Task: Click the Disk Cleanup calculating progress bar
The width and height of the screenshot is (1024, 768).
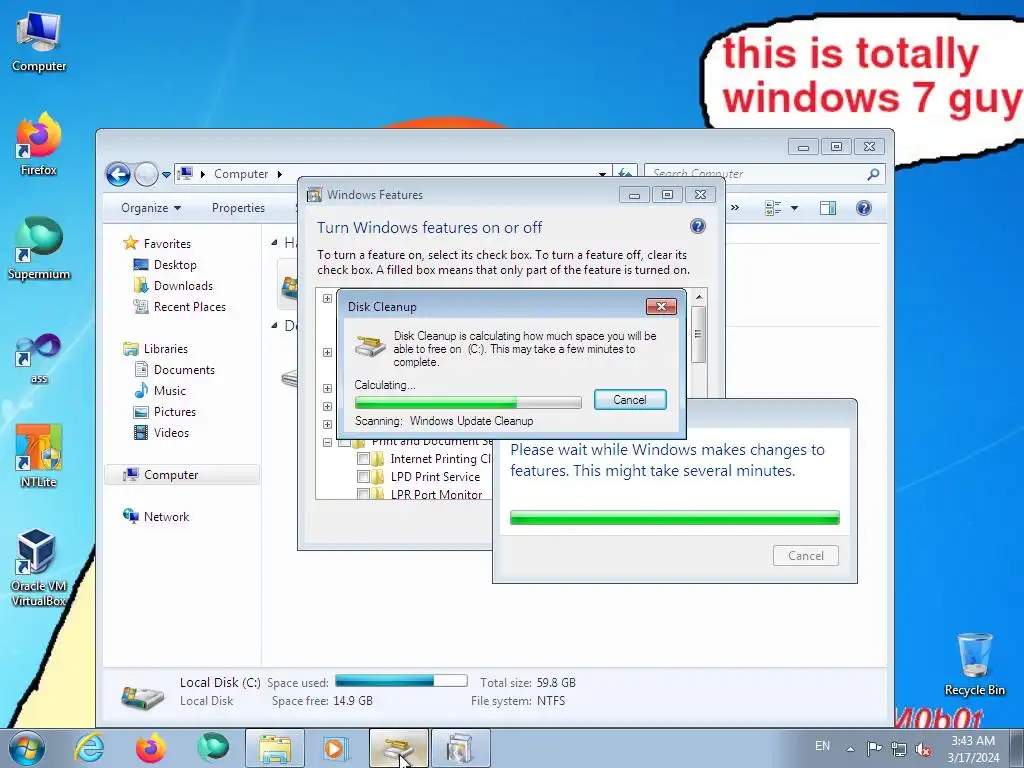Action: pos(468,402)
